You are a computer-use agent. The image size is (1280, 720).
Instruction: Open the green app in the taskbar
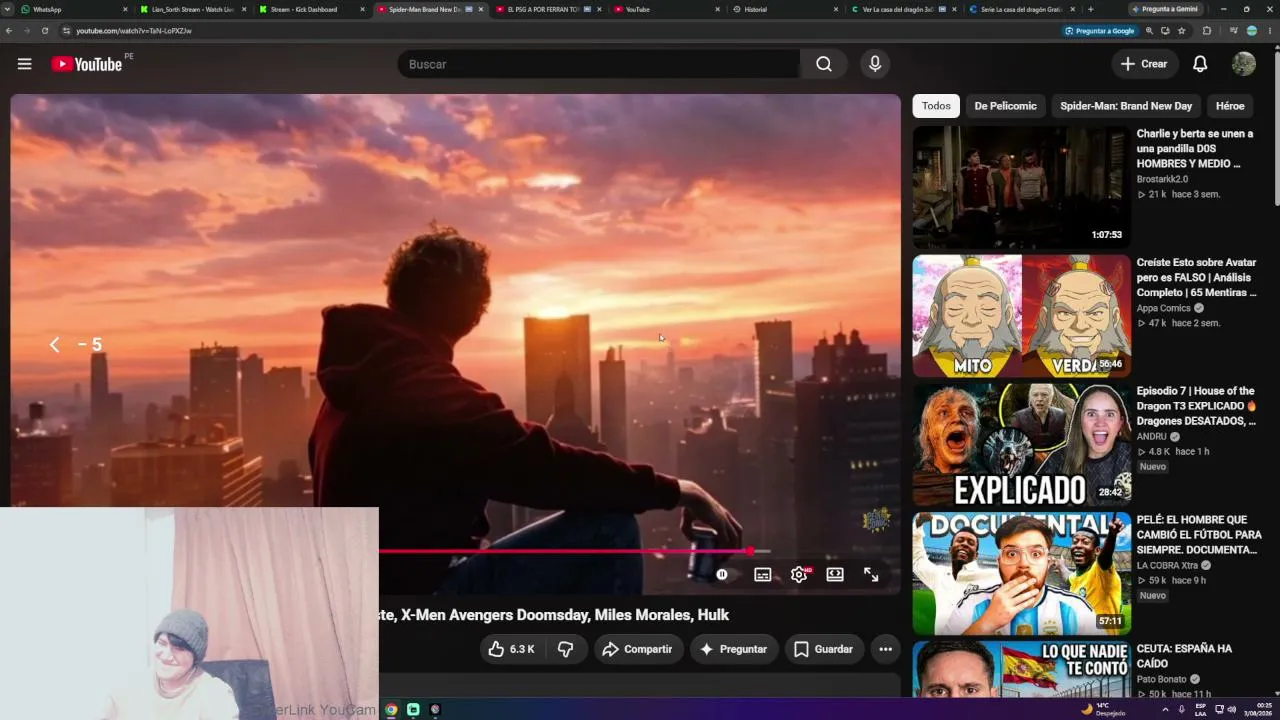pos(413,709)
